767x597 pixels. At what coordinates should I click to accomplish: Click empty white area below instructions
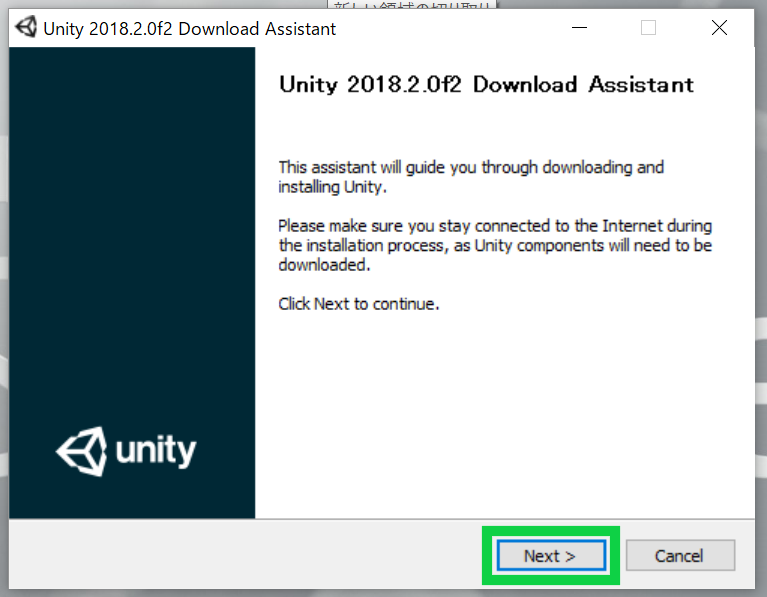500,420
